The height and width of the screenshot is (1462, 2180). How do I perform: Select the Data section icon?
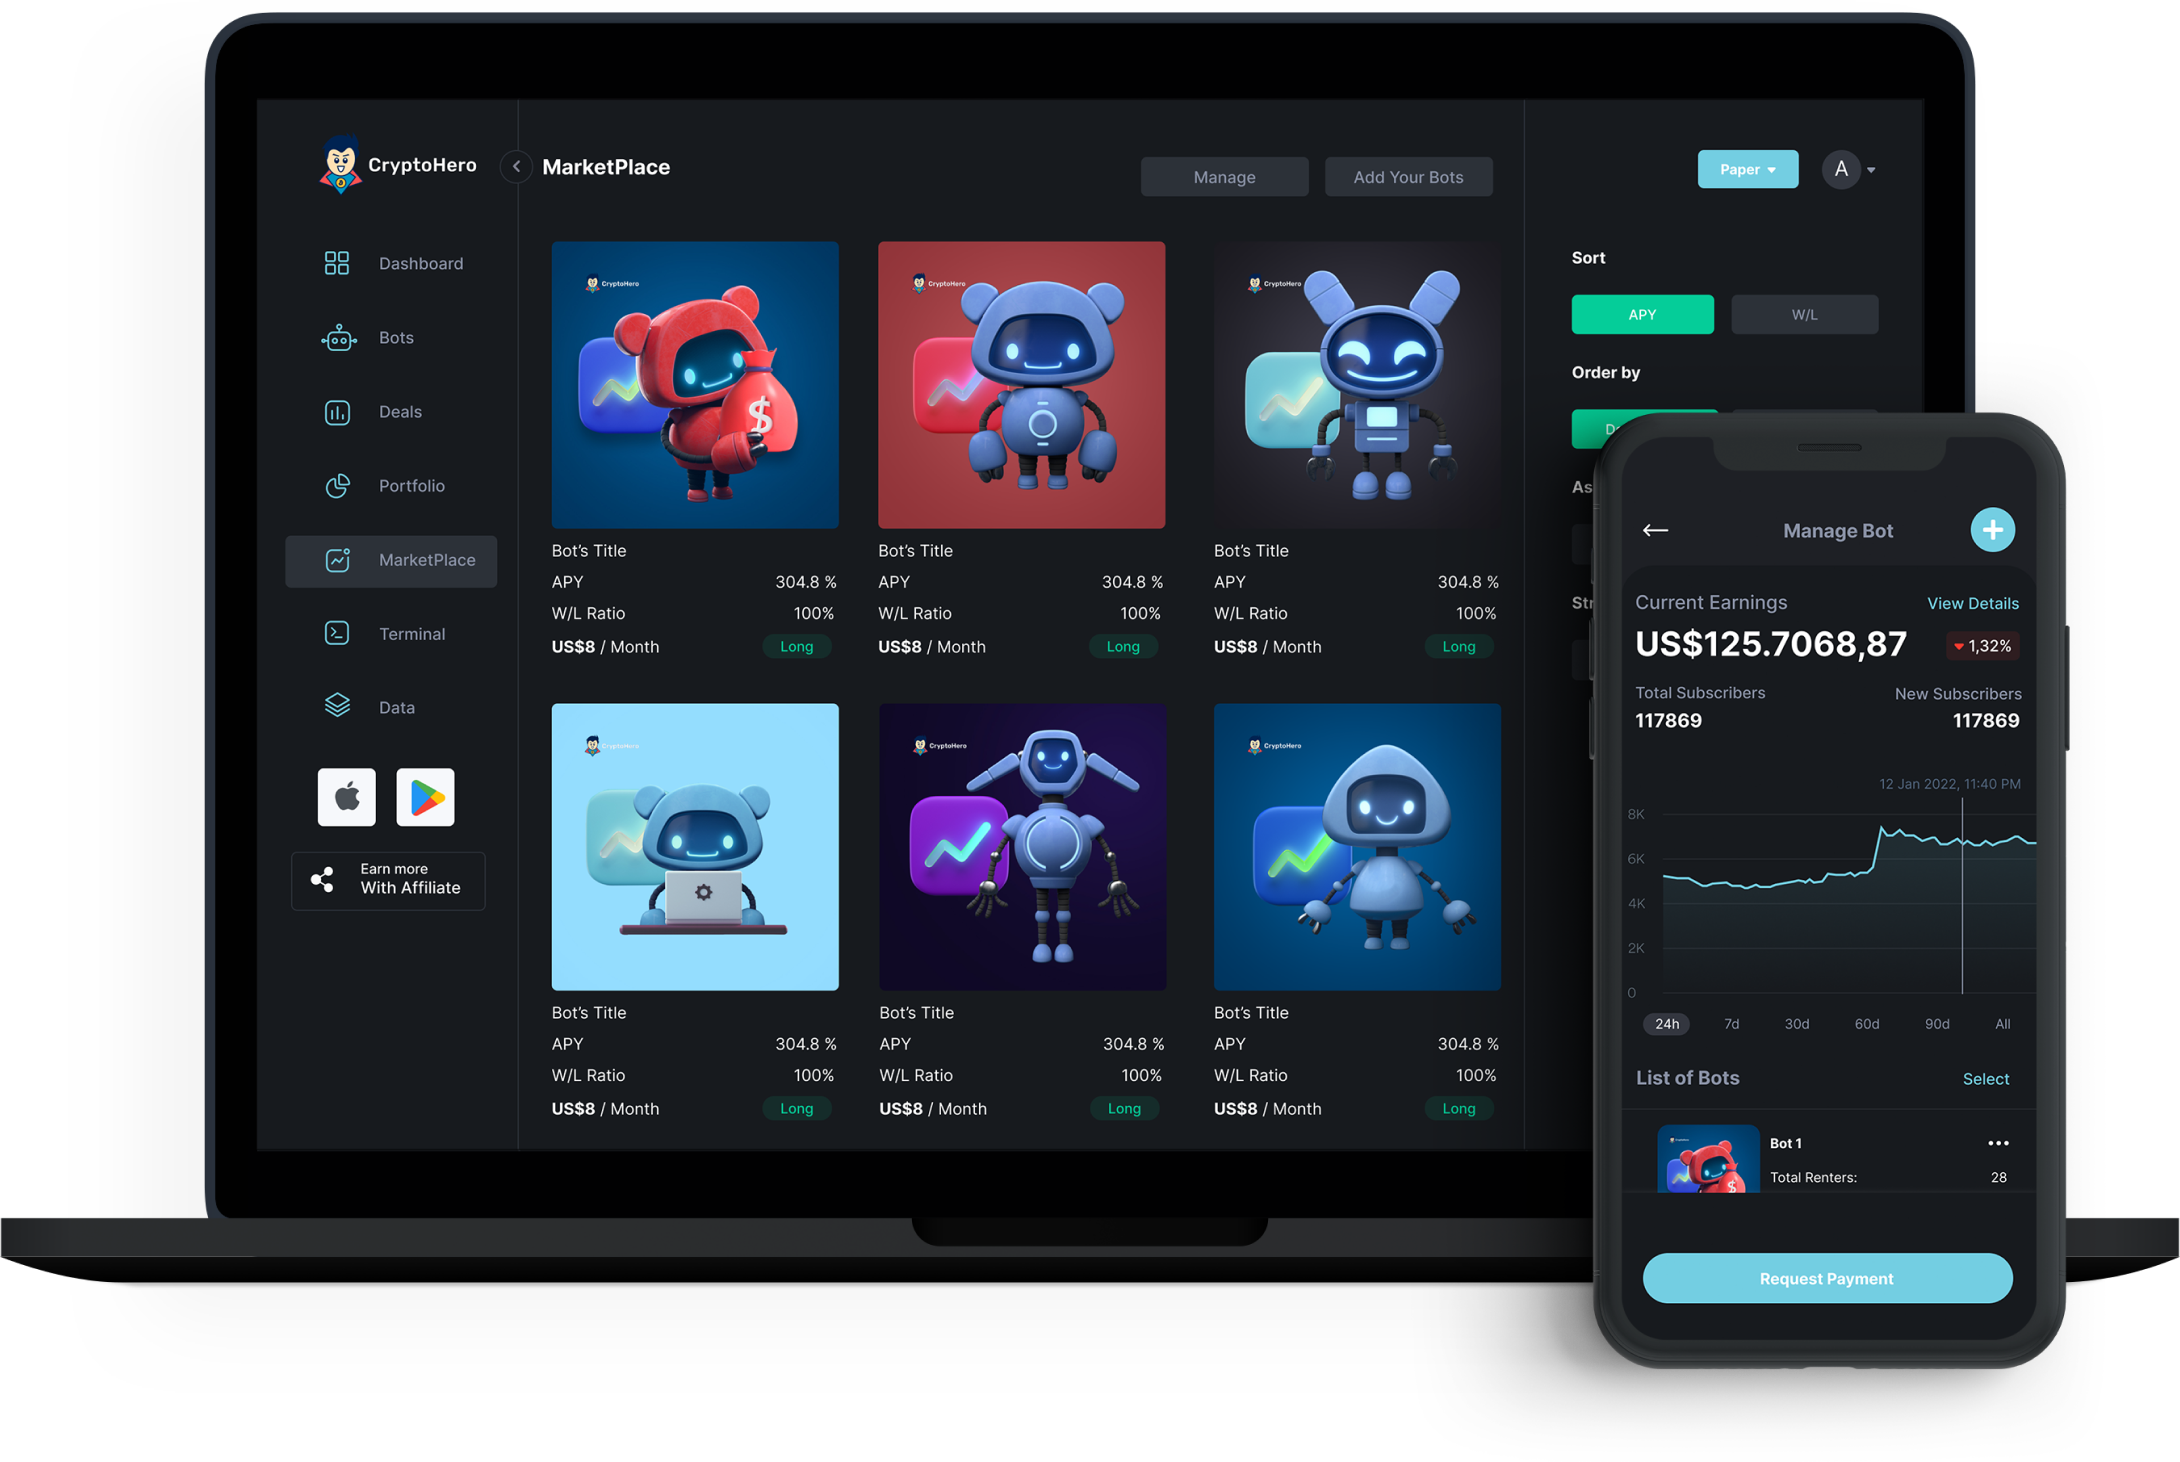click(338, 705)
